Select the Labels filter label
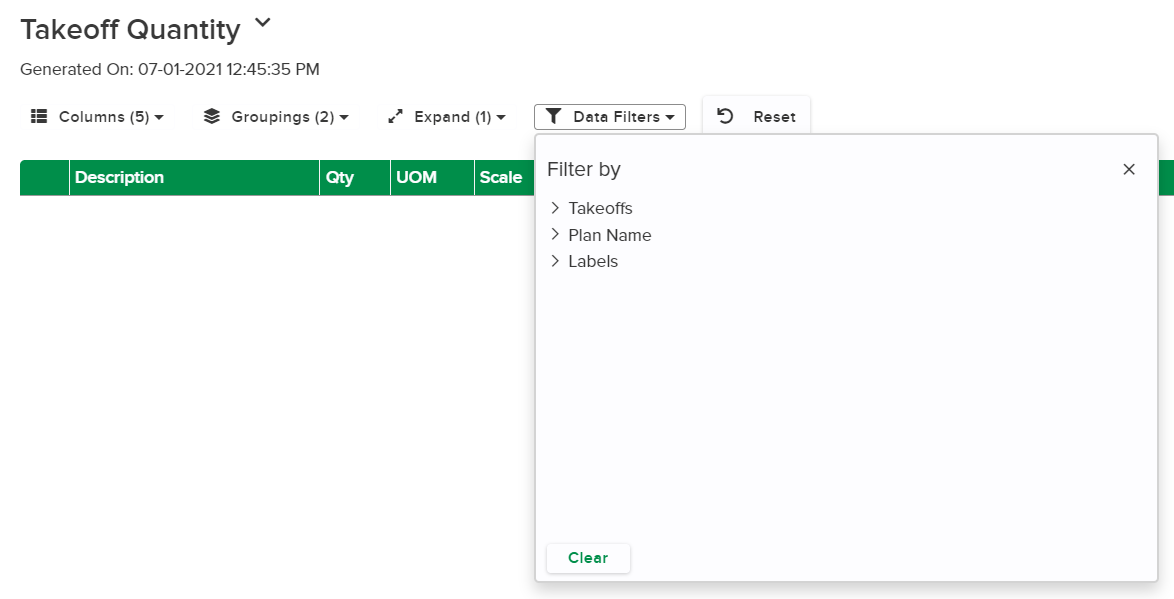Viewport: 1174px width, 599px height. (x=593, y=261)
